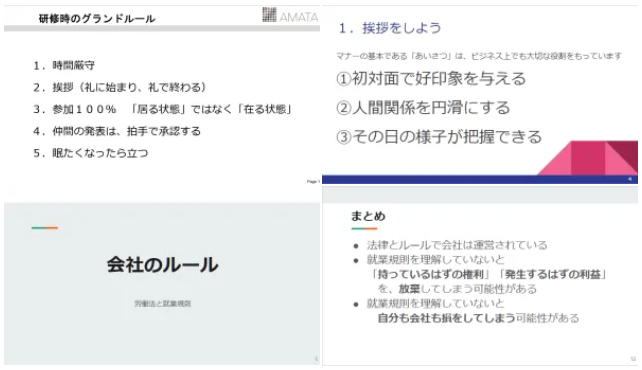Click the heading まとめ
This screenshot has width=642, height=370.
pos(368,216)
